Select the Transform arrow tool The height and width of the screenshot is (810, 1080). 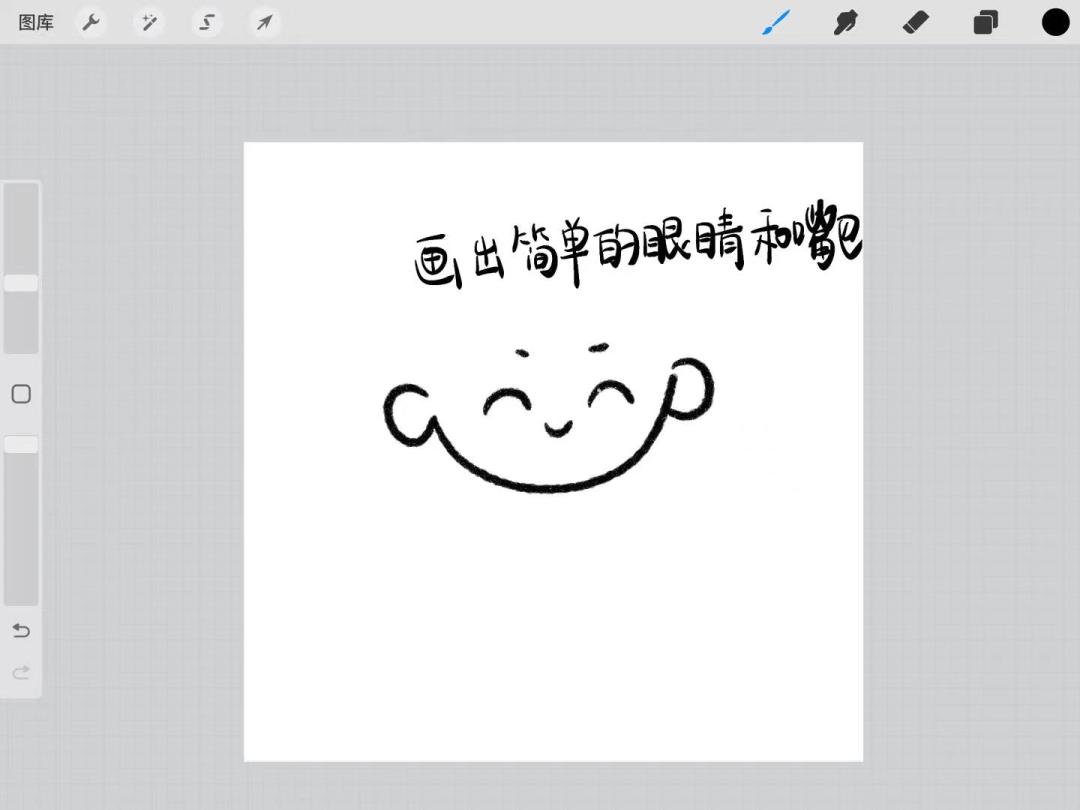pyautogui.click(x=264, y=22)
